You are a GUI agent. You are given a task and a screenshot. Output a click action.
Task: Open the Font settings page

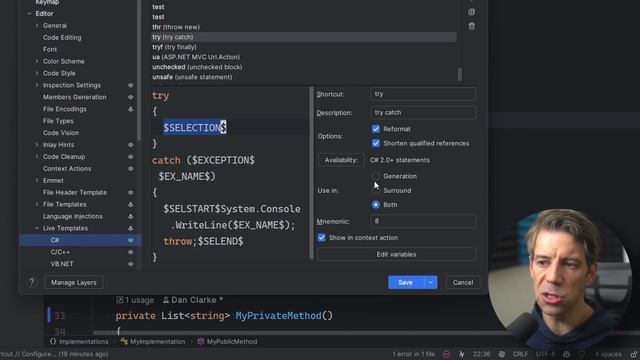tap(50, 49)
